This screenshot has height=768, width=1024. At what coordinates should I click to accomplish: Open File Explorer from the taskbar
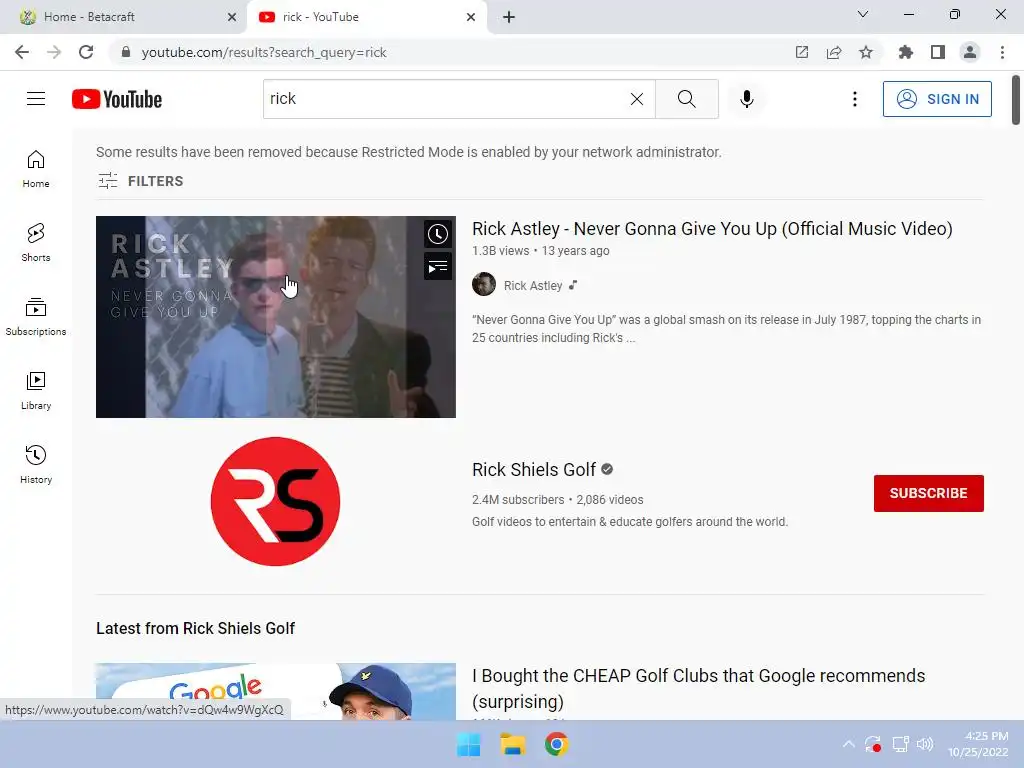pyautogui.click(x=513, y=744)
